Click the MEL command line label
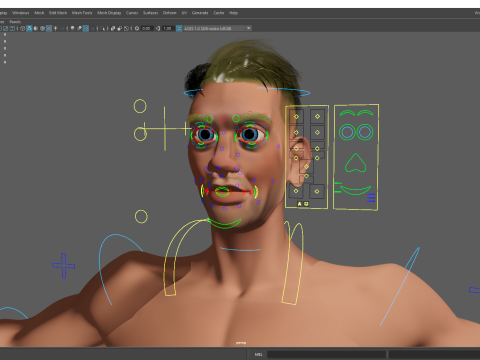 click(258, 354)
